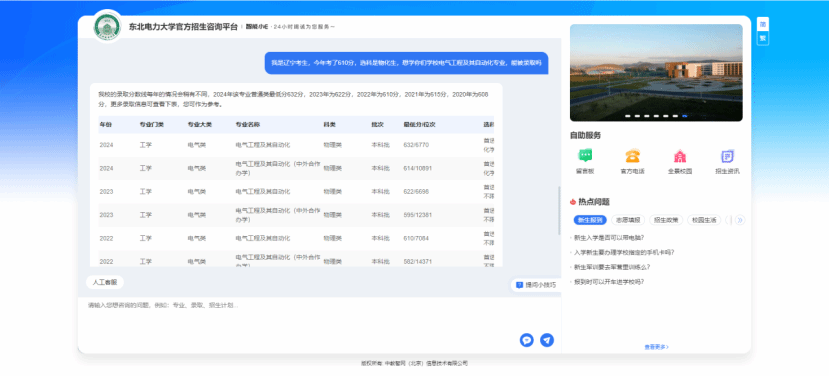Click the 科类 column header

pos(330,124)
